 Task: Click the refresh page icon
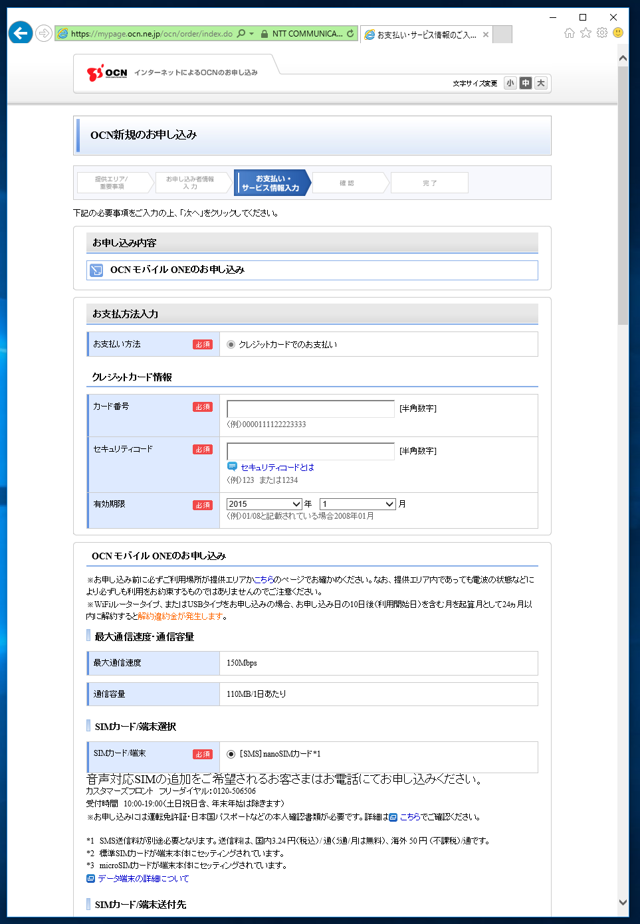351,34
